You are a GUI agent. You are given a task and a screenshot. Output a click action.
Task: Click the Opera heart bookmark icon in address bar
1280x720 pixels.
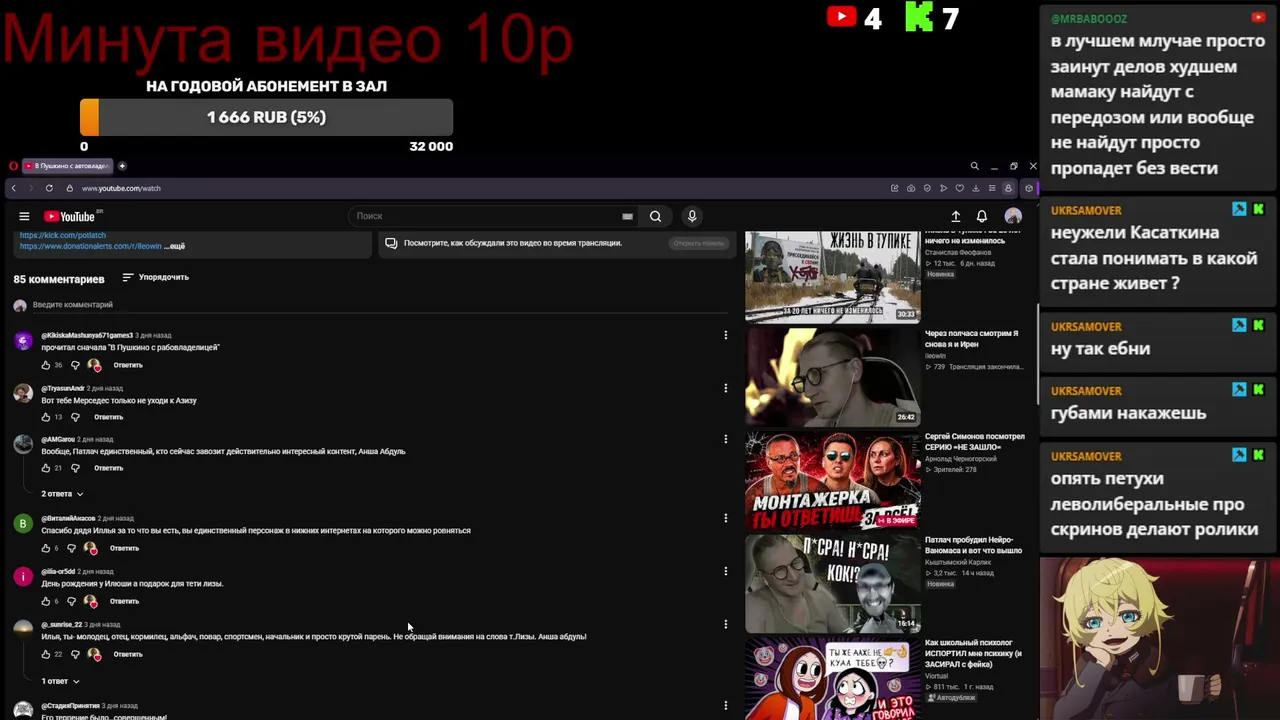pyautogui.click(x=959, y=188)
